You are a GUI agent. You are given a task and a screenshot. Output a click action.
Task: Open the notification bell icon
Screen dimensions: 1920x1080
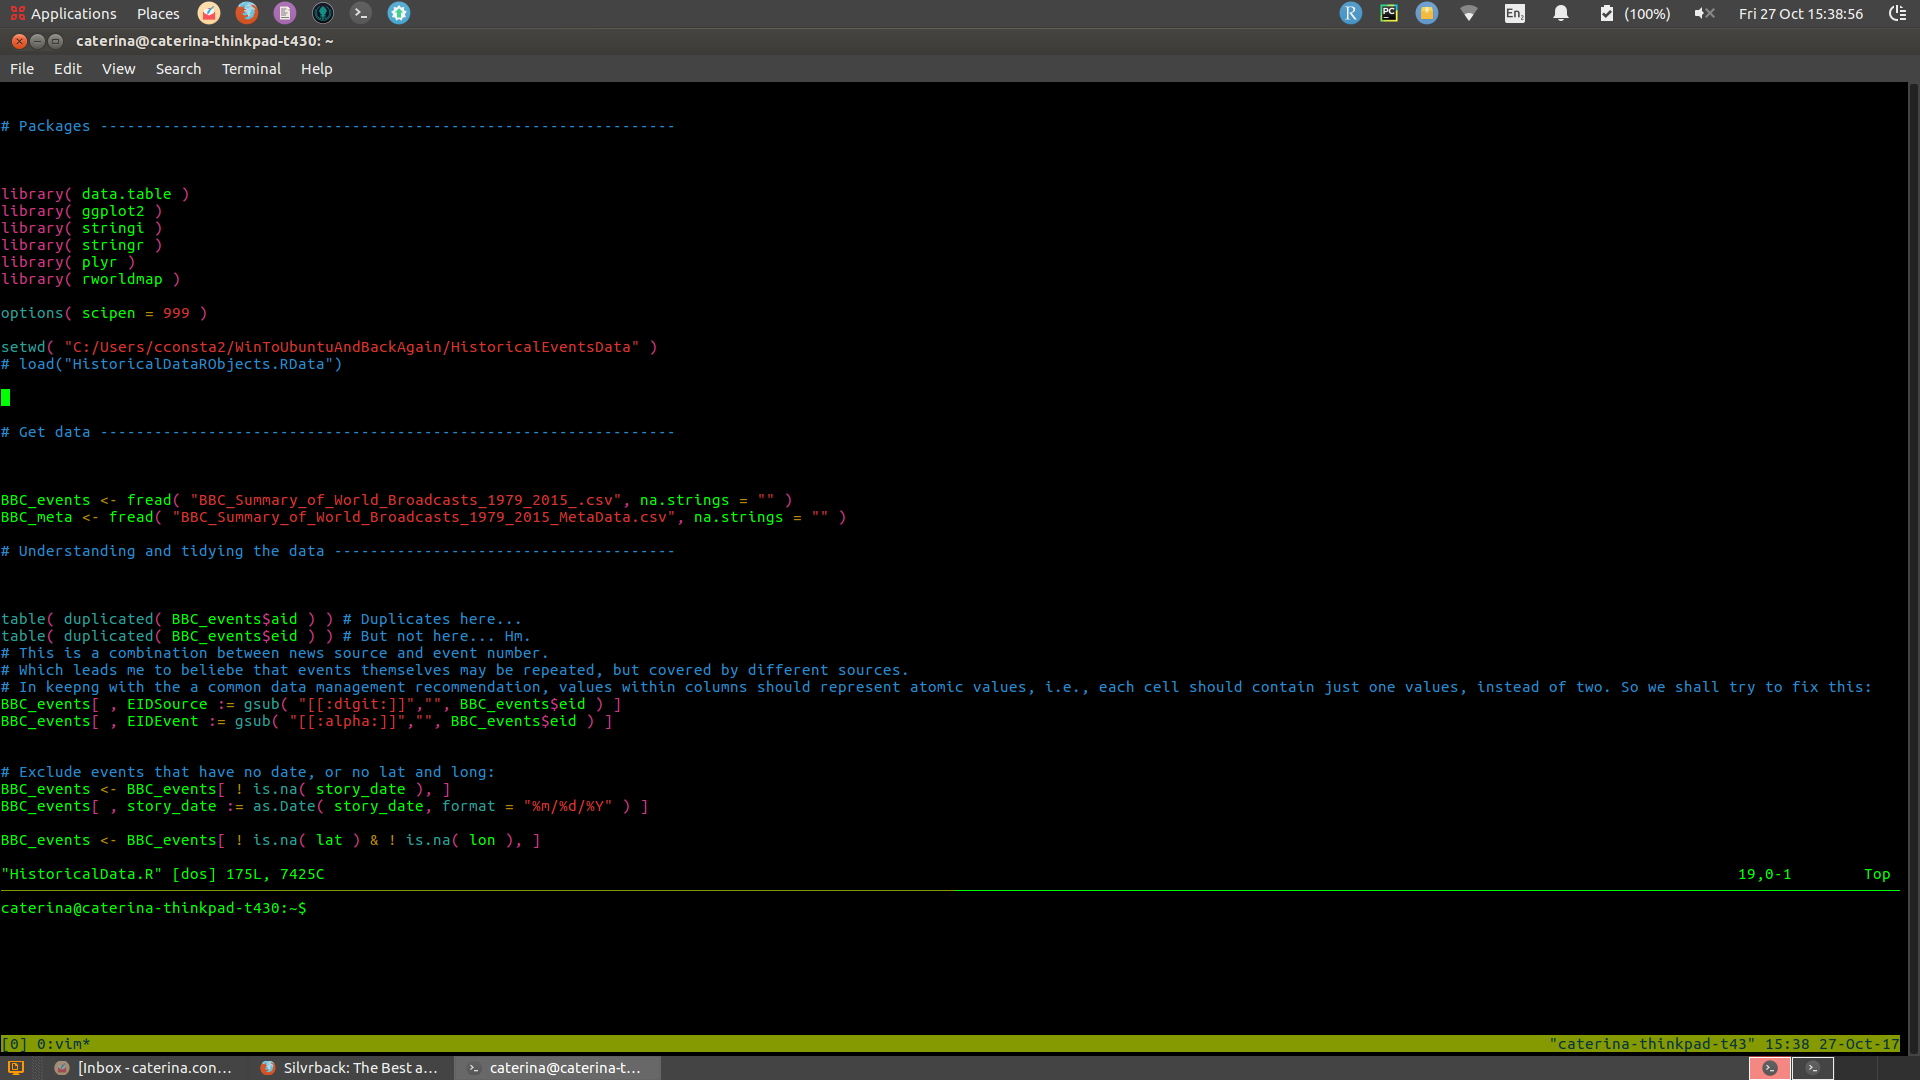1560,13
